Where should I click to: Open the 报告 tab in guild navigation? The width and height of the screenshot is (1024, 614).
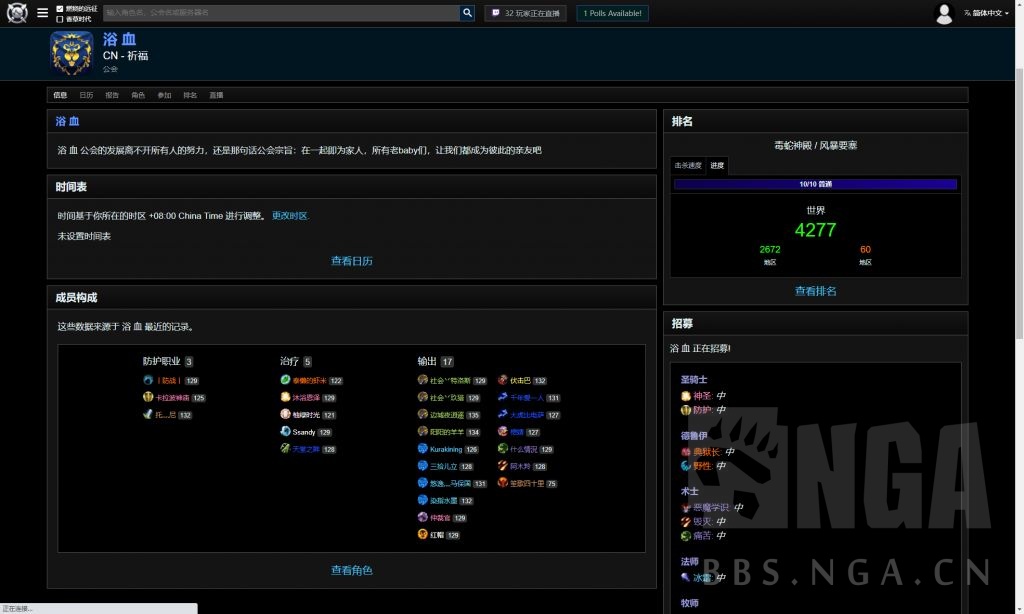[x=112, y=95]
